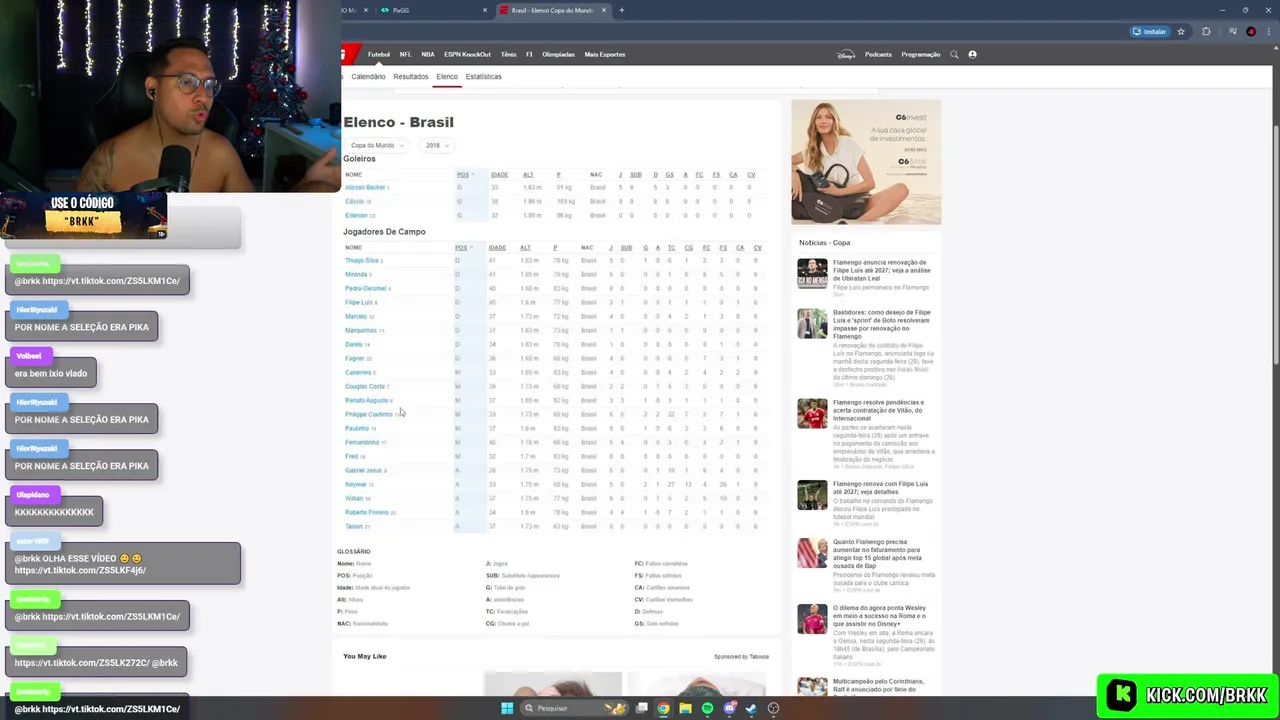Open the Futebol menu in ESPN header
This screenshot has width=1280, height=720.
tap(379, 54)
